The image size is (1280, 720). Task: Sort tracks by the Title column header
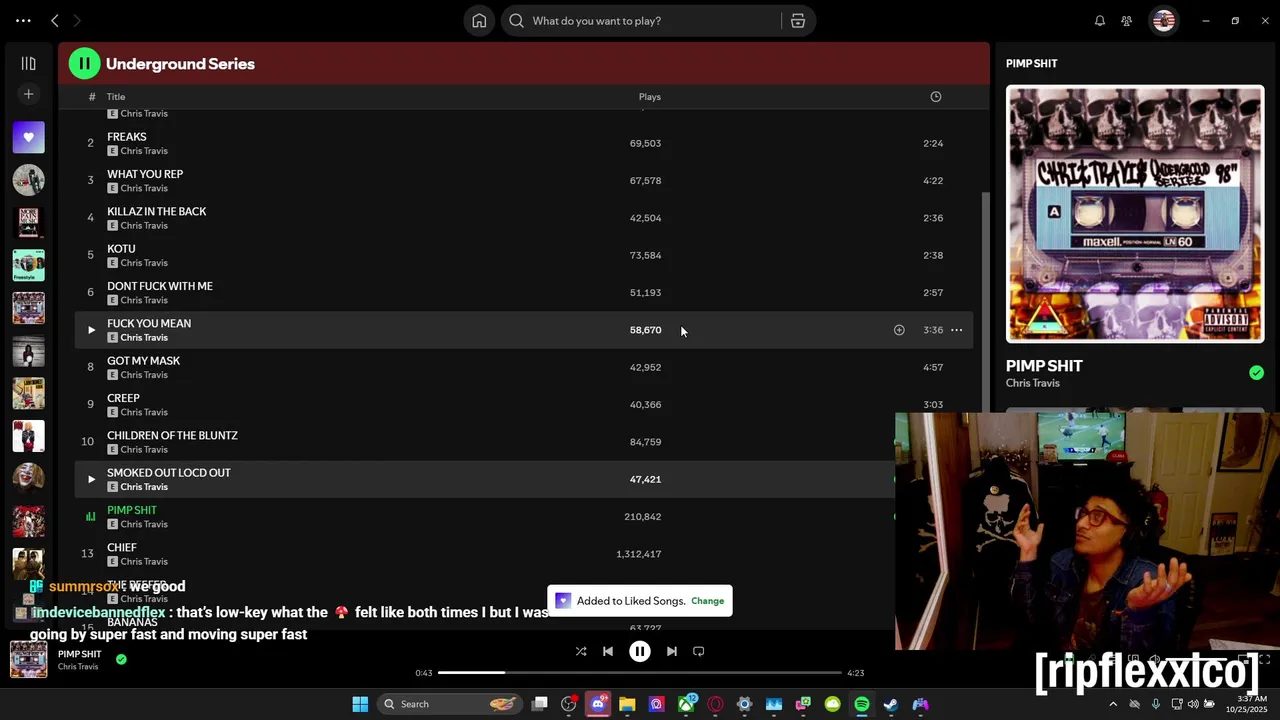[116, 97]
